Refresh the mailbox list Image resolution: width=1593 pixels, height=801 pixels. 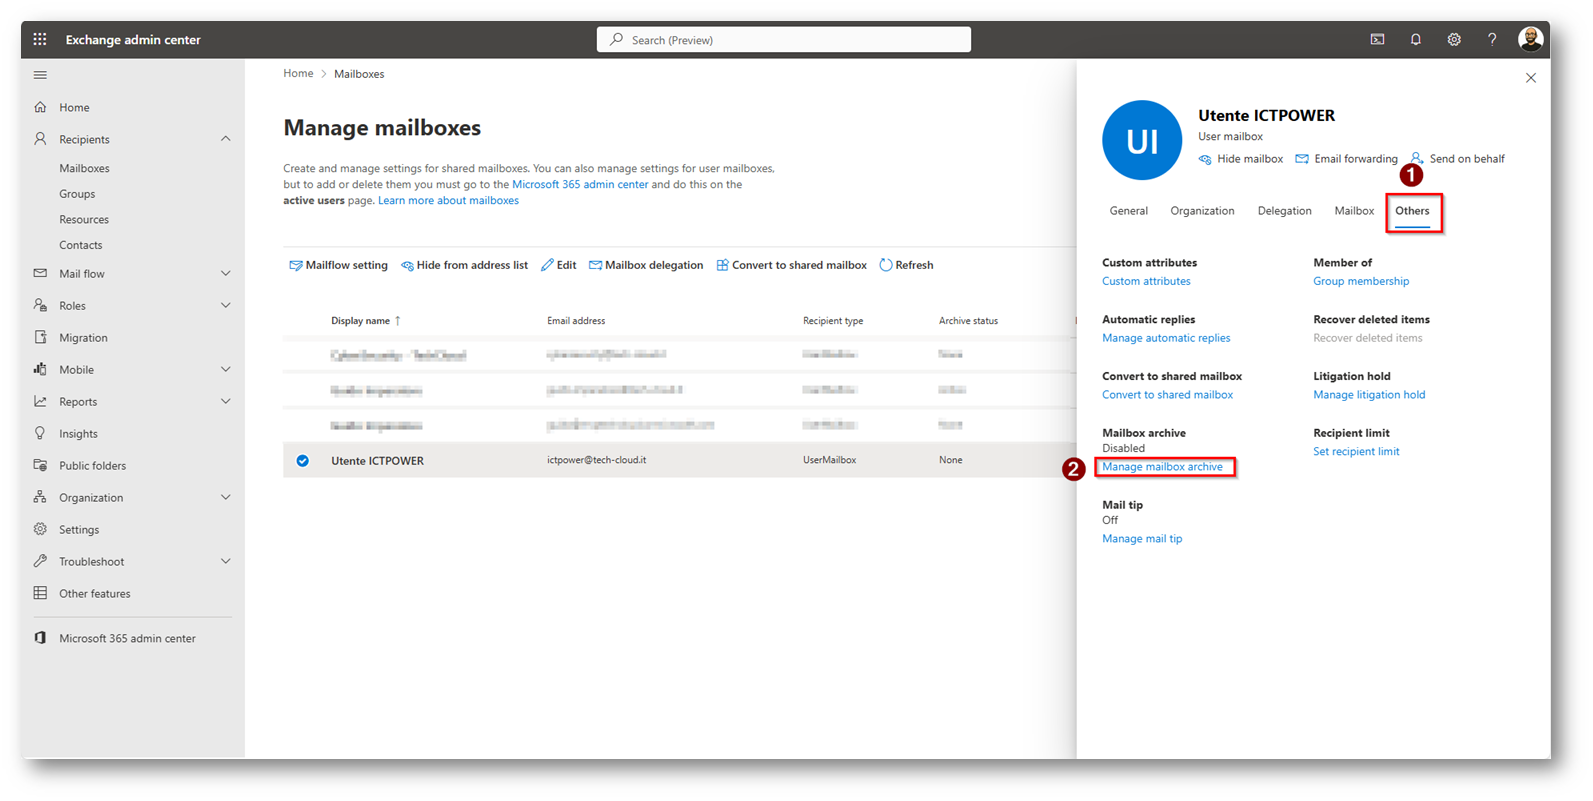pyautogui.click(x=906, y=265)
